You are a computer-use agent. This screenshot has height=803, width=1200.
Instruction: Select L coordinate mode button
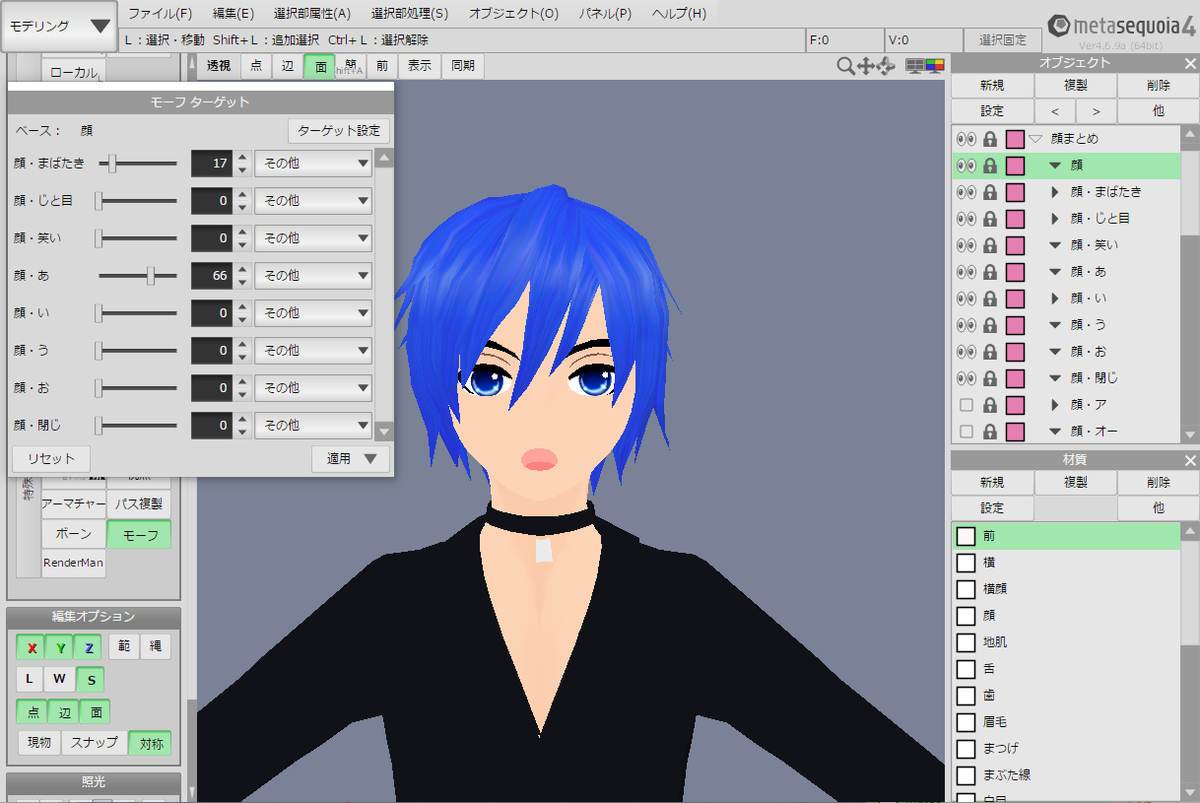pyautogui.click(x=30, y=680)
